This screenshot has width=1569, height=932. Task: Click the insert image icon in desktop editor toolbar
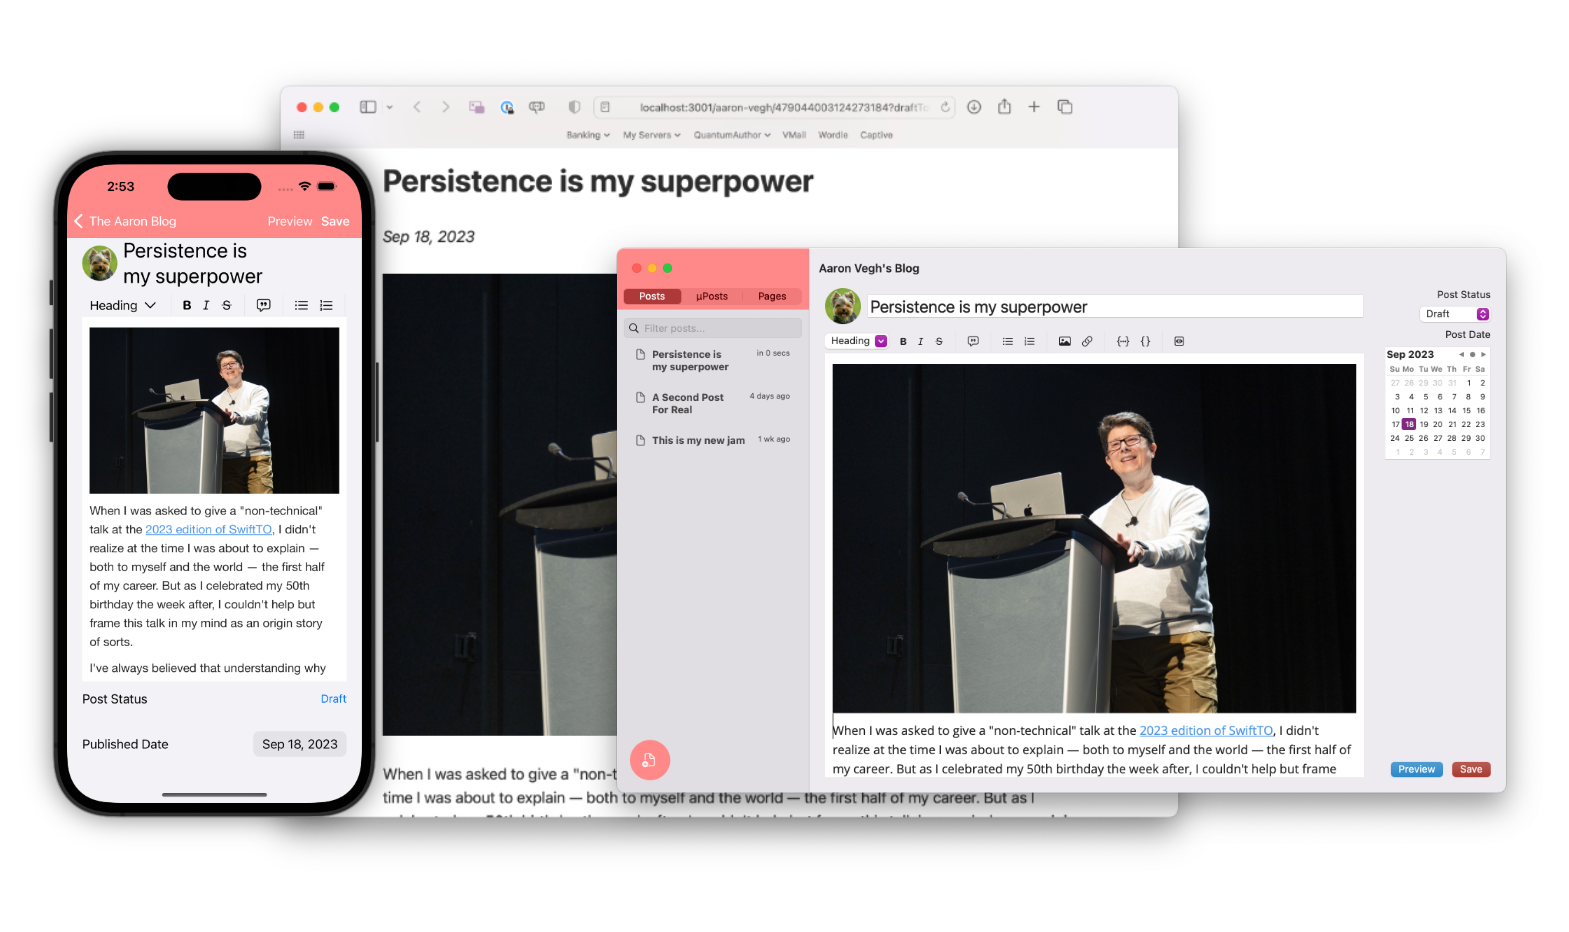[x=1064, y=341]
